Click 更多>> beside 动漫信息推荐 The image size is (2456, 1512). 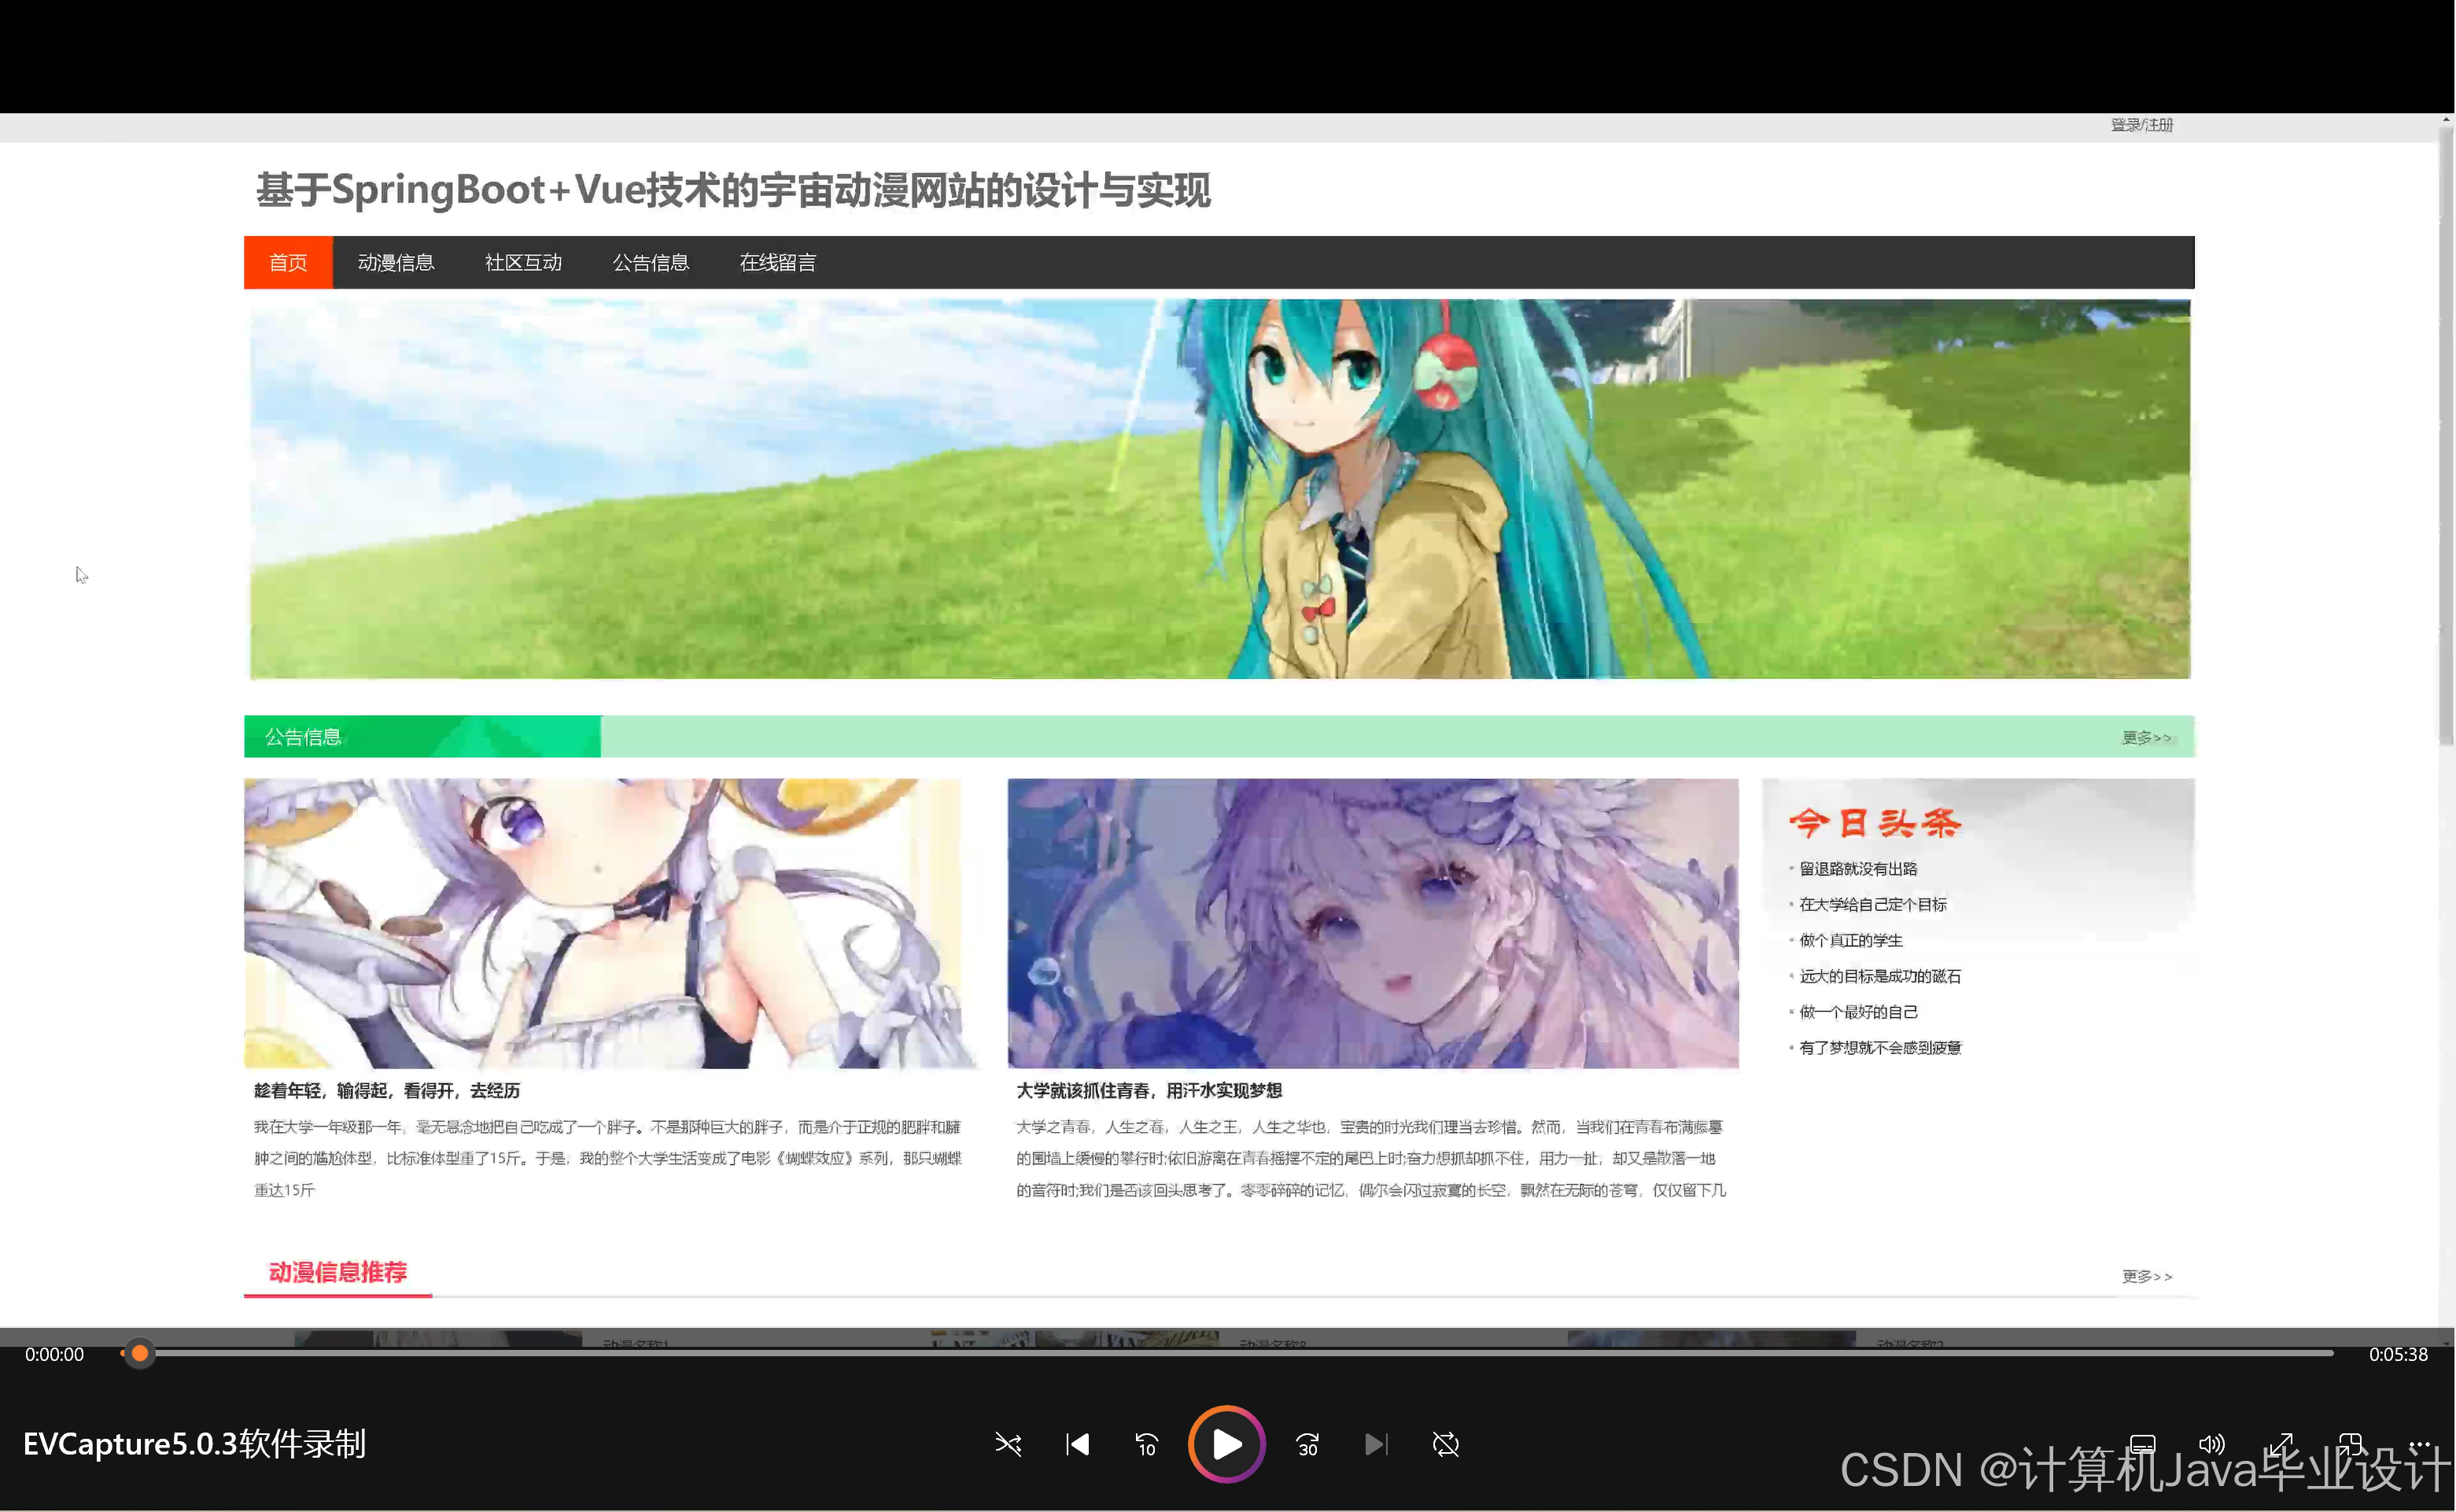pos(2147,1276)
